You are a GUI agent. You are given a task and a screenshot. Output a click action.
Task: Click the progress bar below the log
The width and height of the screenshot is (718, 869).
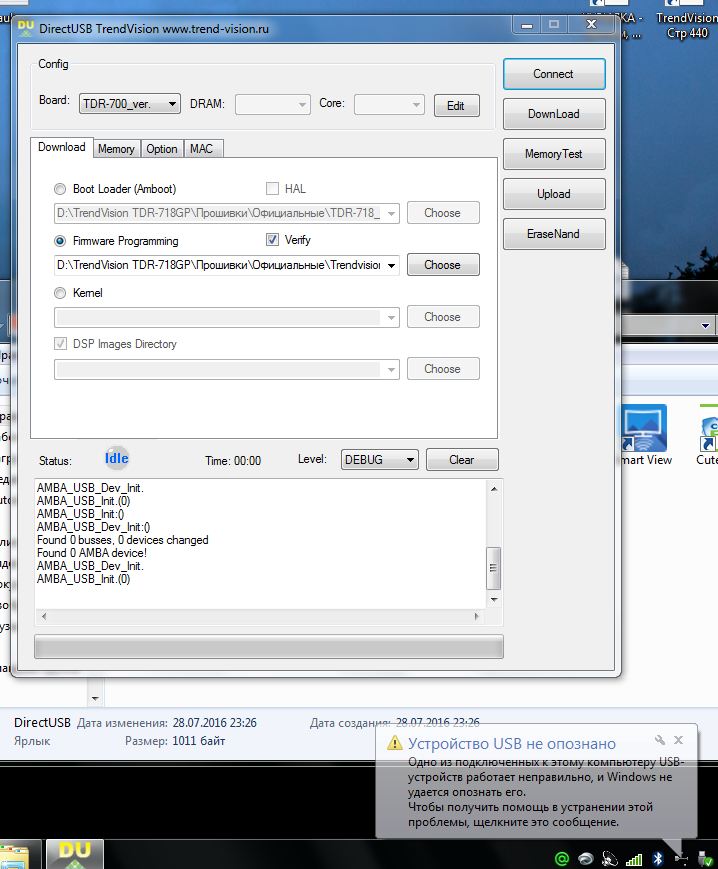268,646
